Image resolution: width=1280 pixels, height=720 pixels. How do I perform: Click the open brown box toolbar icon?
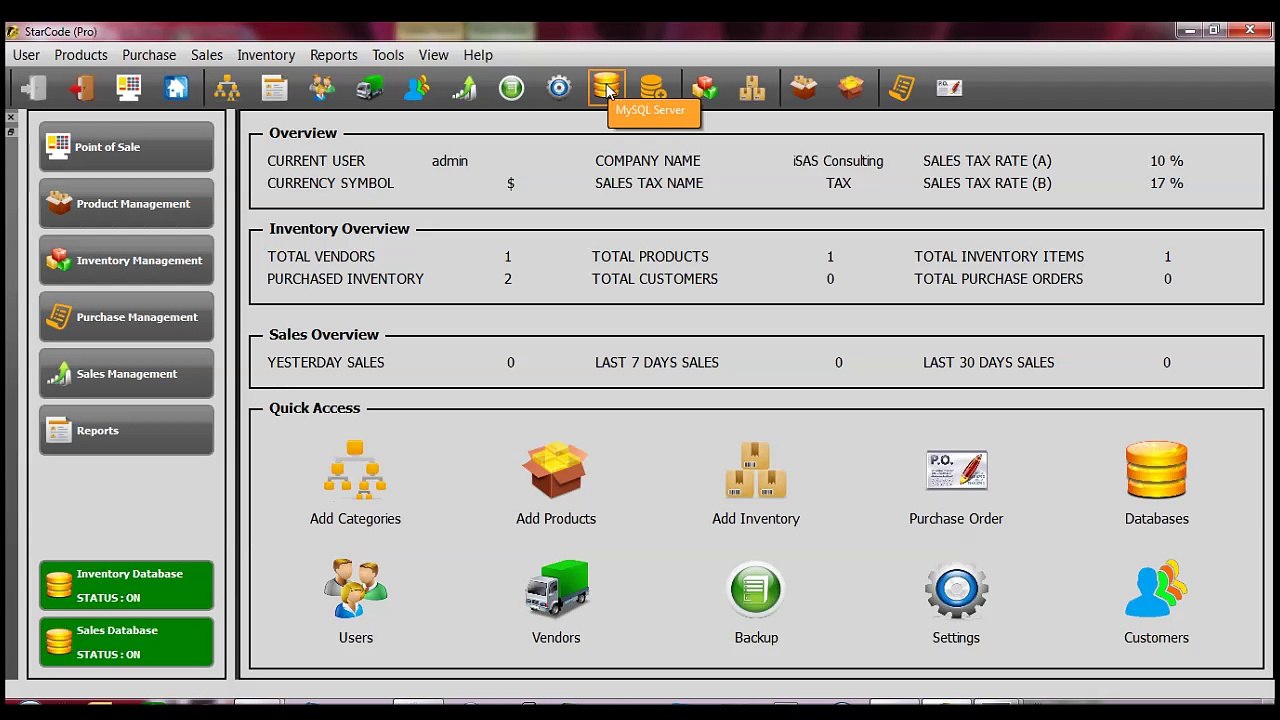click(x=804, y=88)
